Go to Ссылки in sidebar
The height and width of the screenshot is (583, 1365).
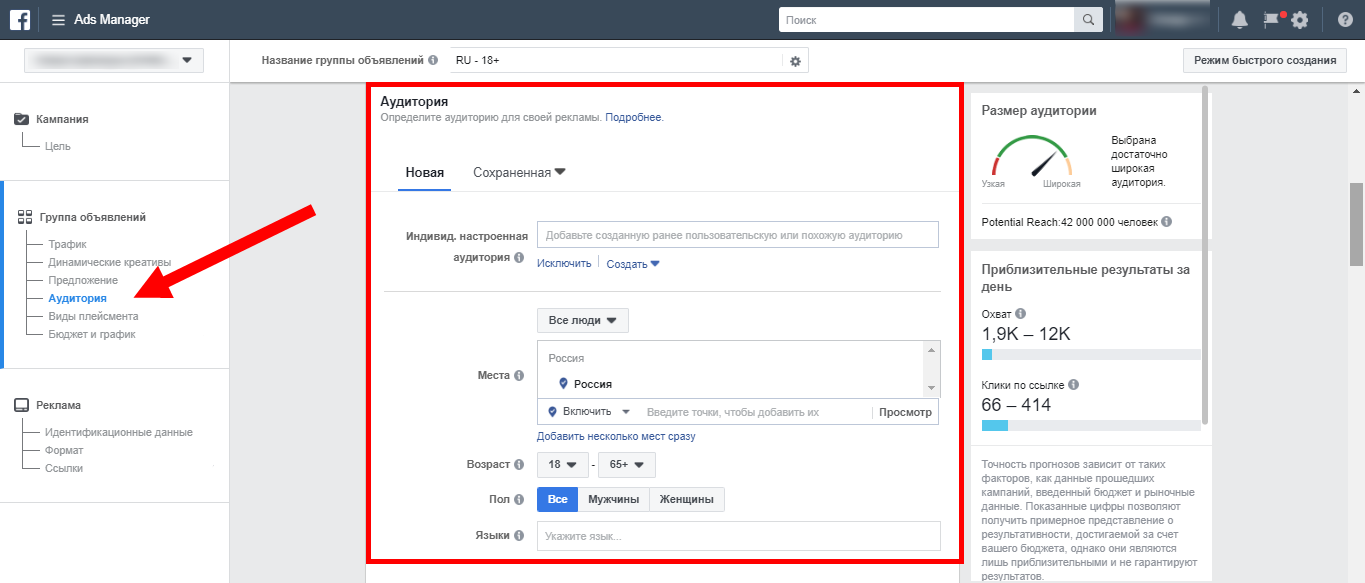click(x=64, y=468)
